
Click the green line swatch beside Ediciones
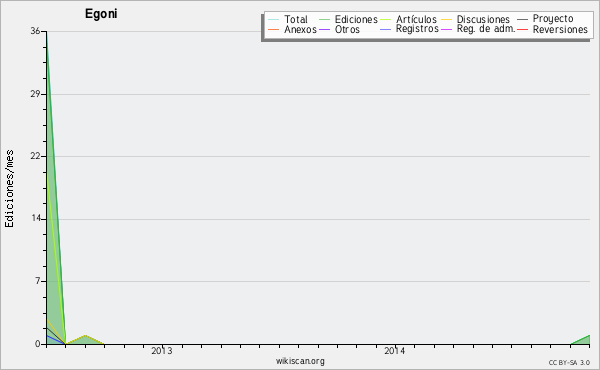point(324,19)
